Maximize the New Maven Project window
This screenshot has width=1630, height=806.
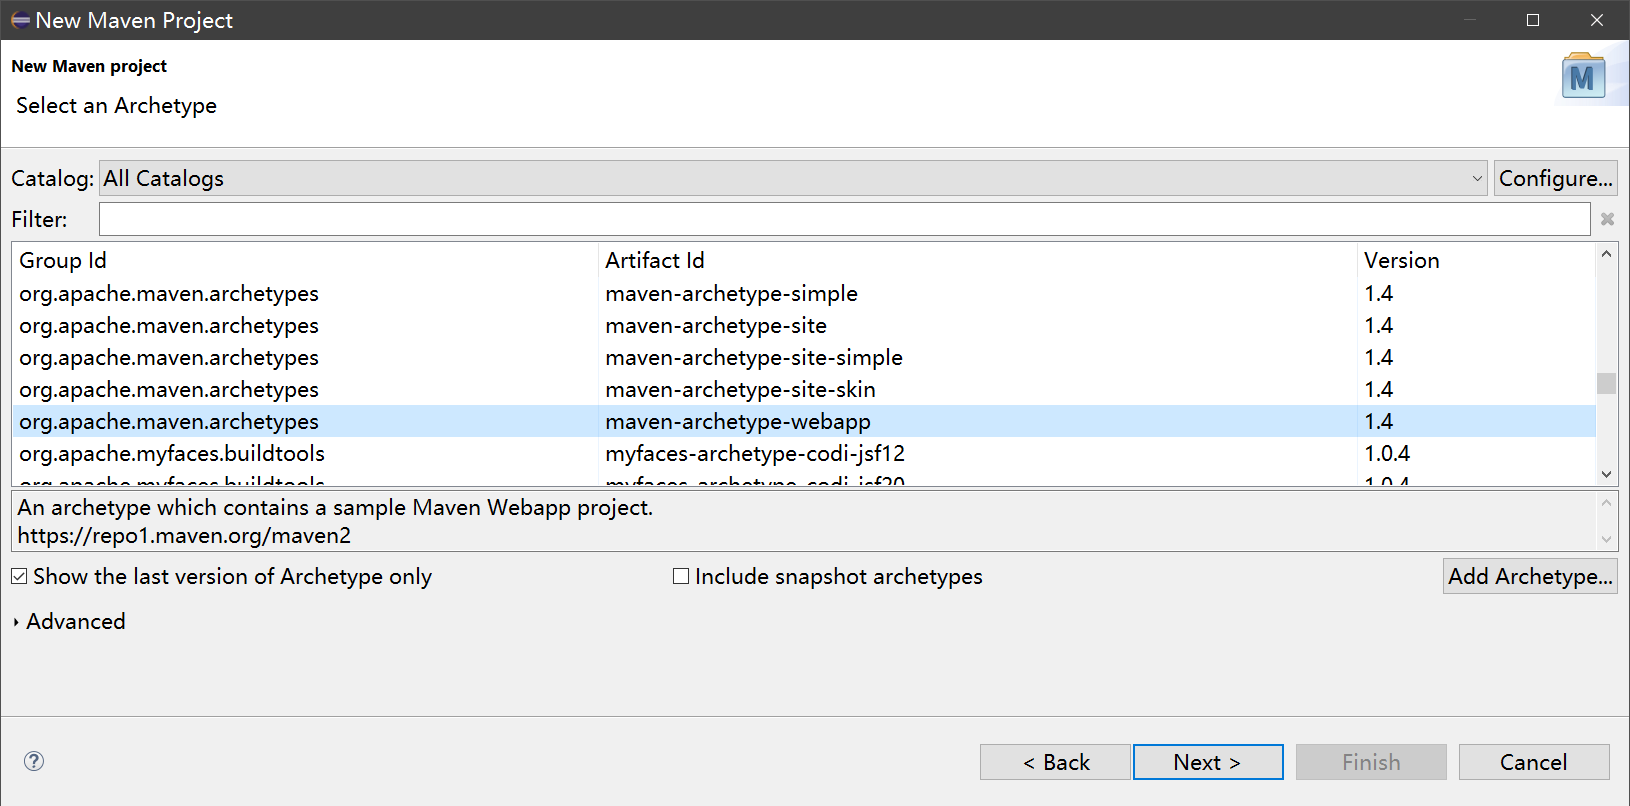(x=1532, y=20)
